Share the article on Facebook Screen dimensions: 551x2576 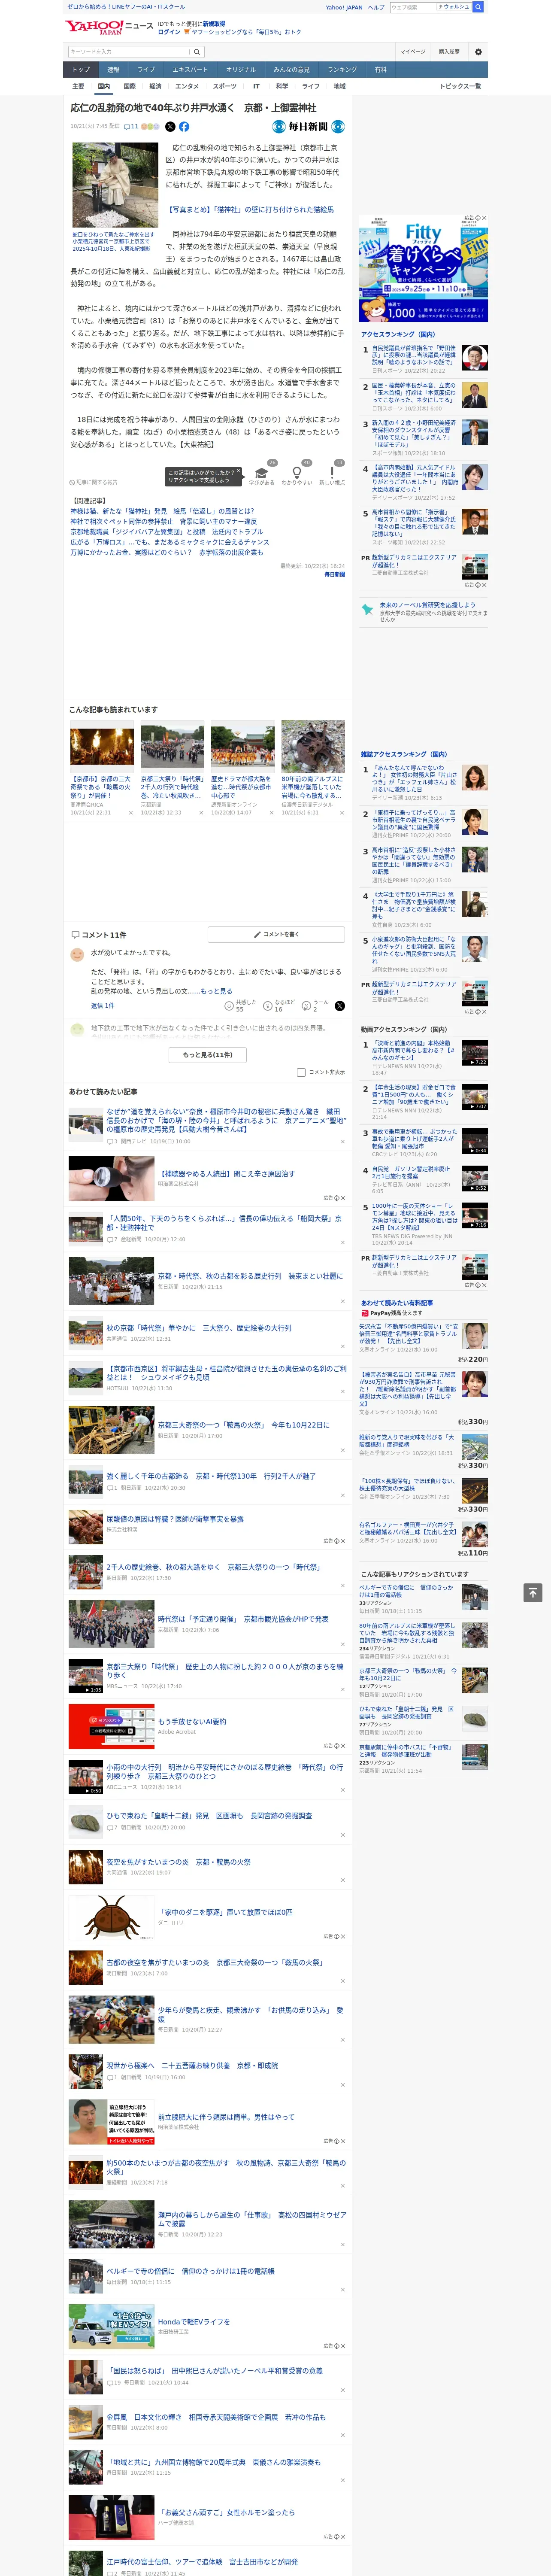184,127
